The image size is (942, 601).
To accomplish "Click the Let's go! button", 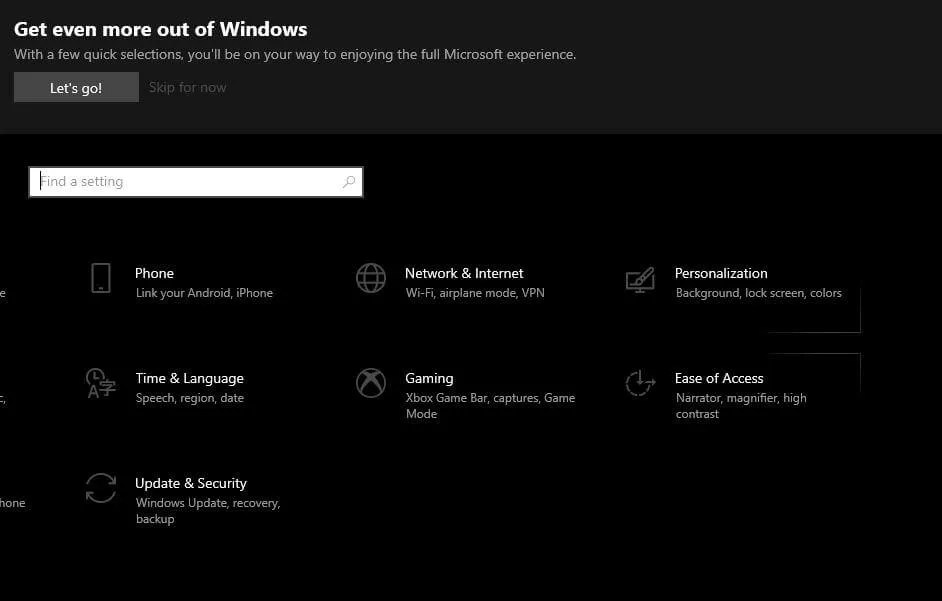I will (x=75, y=87).
